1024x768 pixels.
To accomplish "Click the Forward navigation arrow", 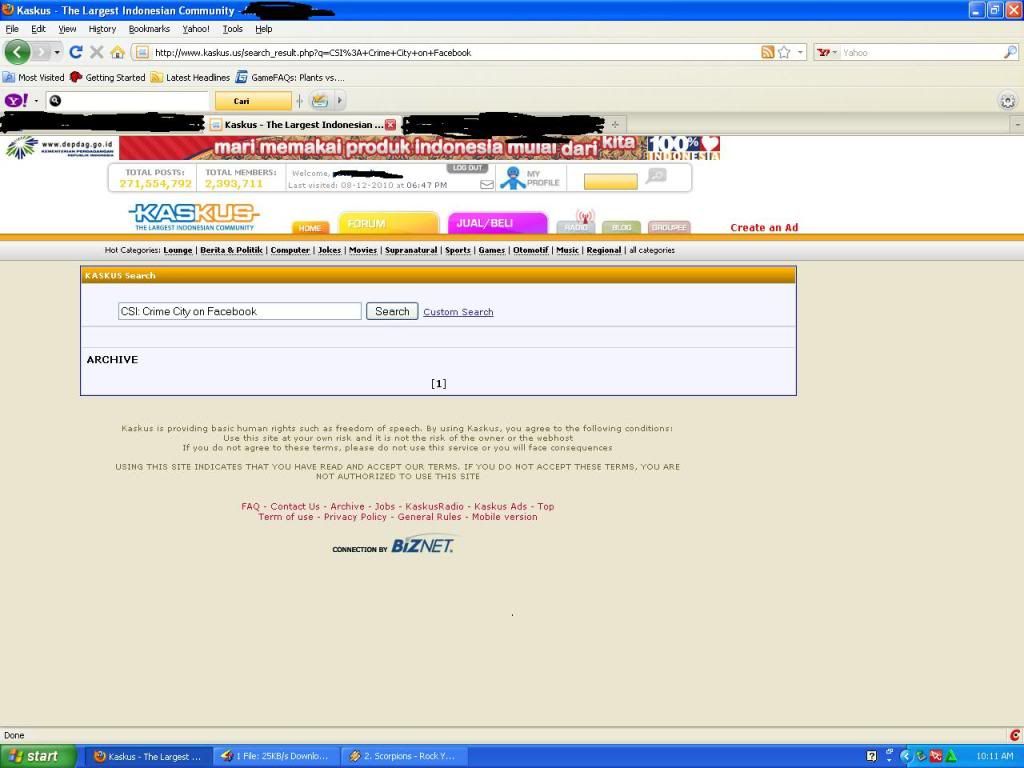I will (x=42, y=52).
